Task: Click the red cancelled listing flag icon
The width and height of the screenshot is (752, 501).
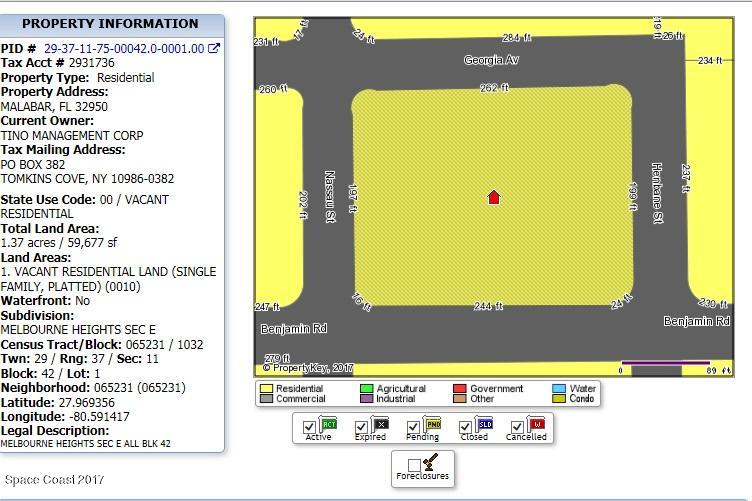Action: [536, 423]
